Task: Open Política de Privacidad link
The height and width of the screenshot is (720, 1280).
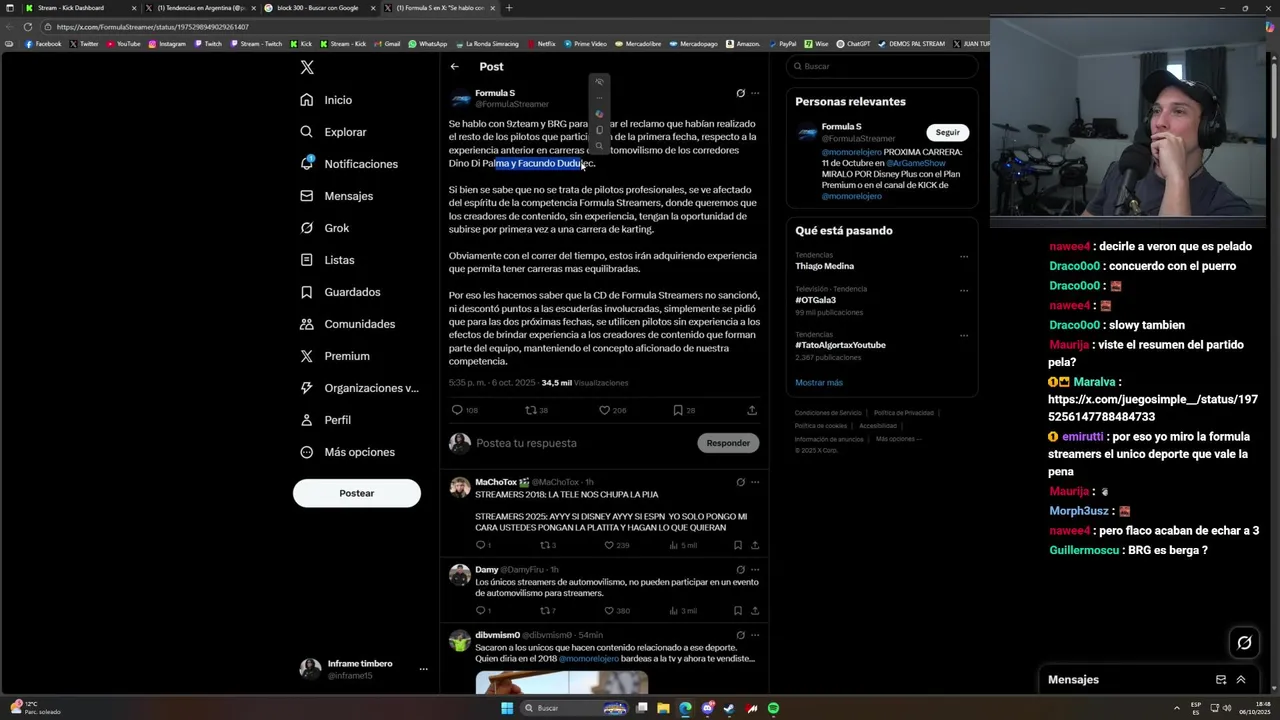Action: point(903,413)
